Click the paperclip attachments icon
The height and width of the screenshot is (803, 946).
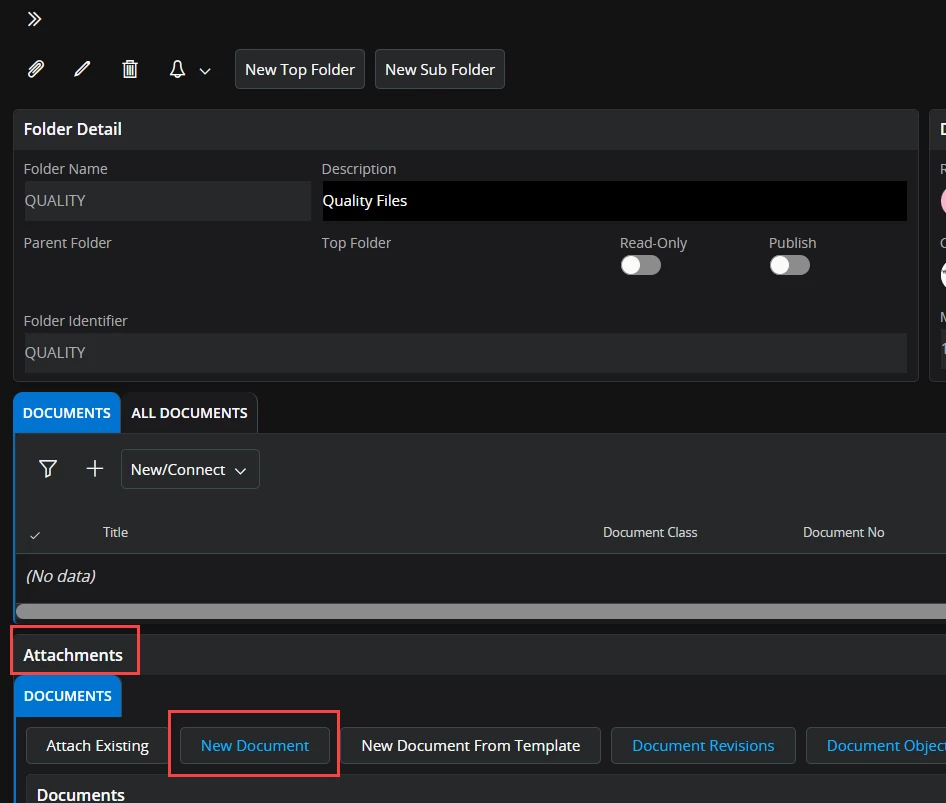click(x=35, y=69)
